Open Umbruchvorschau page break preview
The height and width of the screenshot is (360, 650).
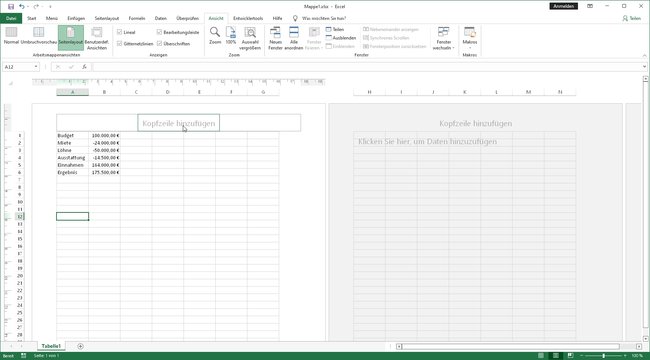39,36
